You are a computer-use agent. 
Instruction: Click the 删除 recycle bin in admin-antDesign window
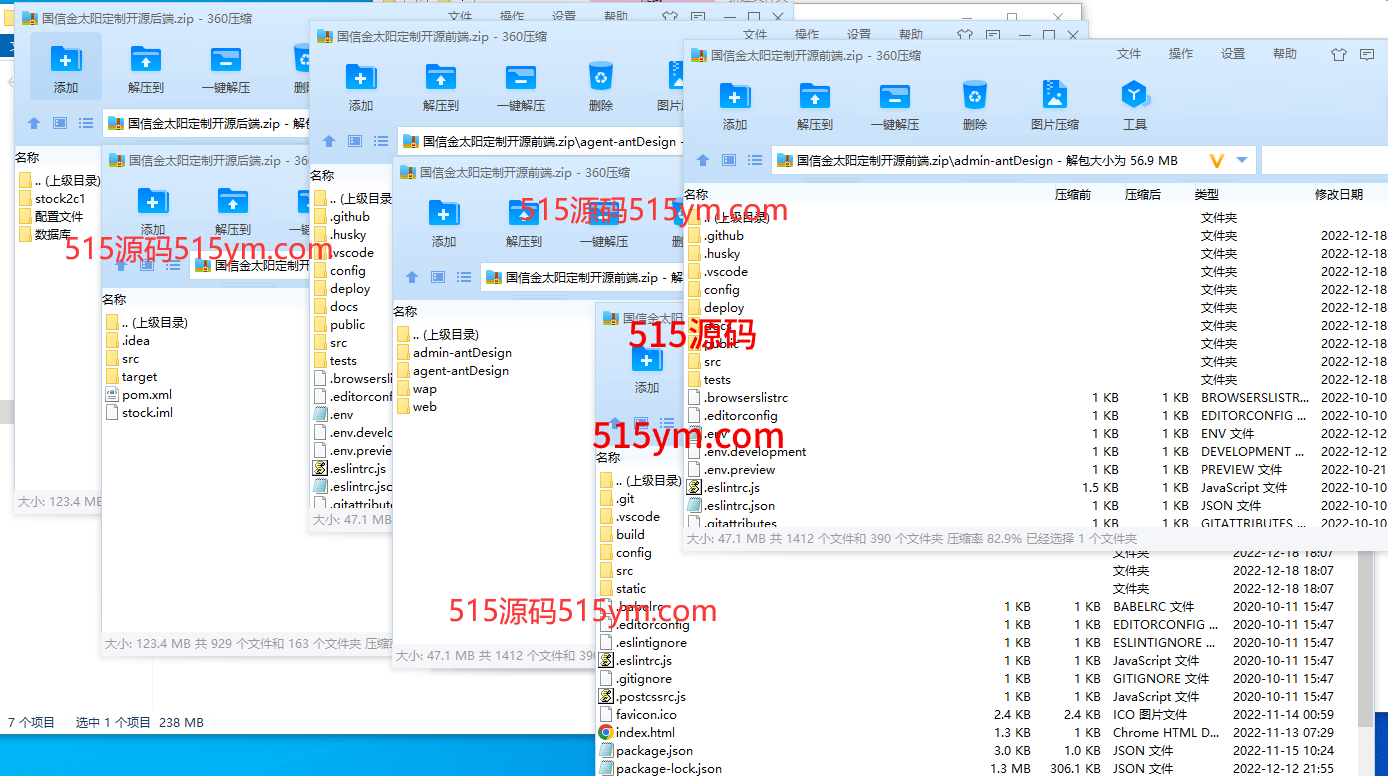(x=974, y=106)
